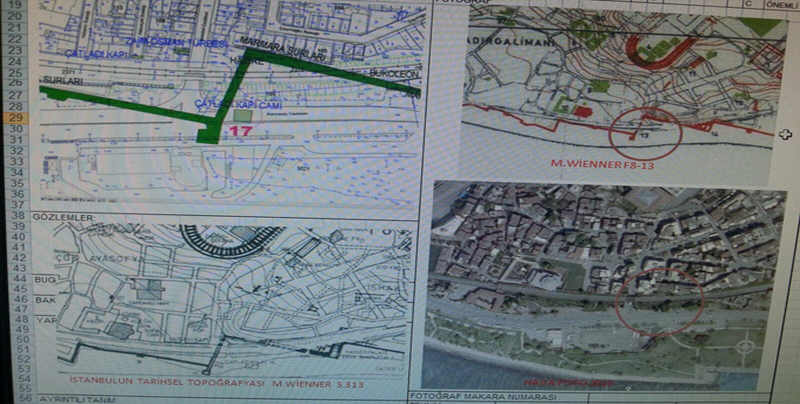
Task: Click row 38 header beside GÖZLEMLER
Action: [17, 217]
